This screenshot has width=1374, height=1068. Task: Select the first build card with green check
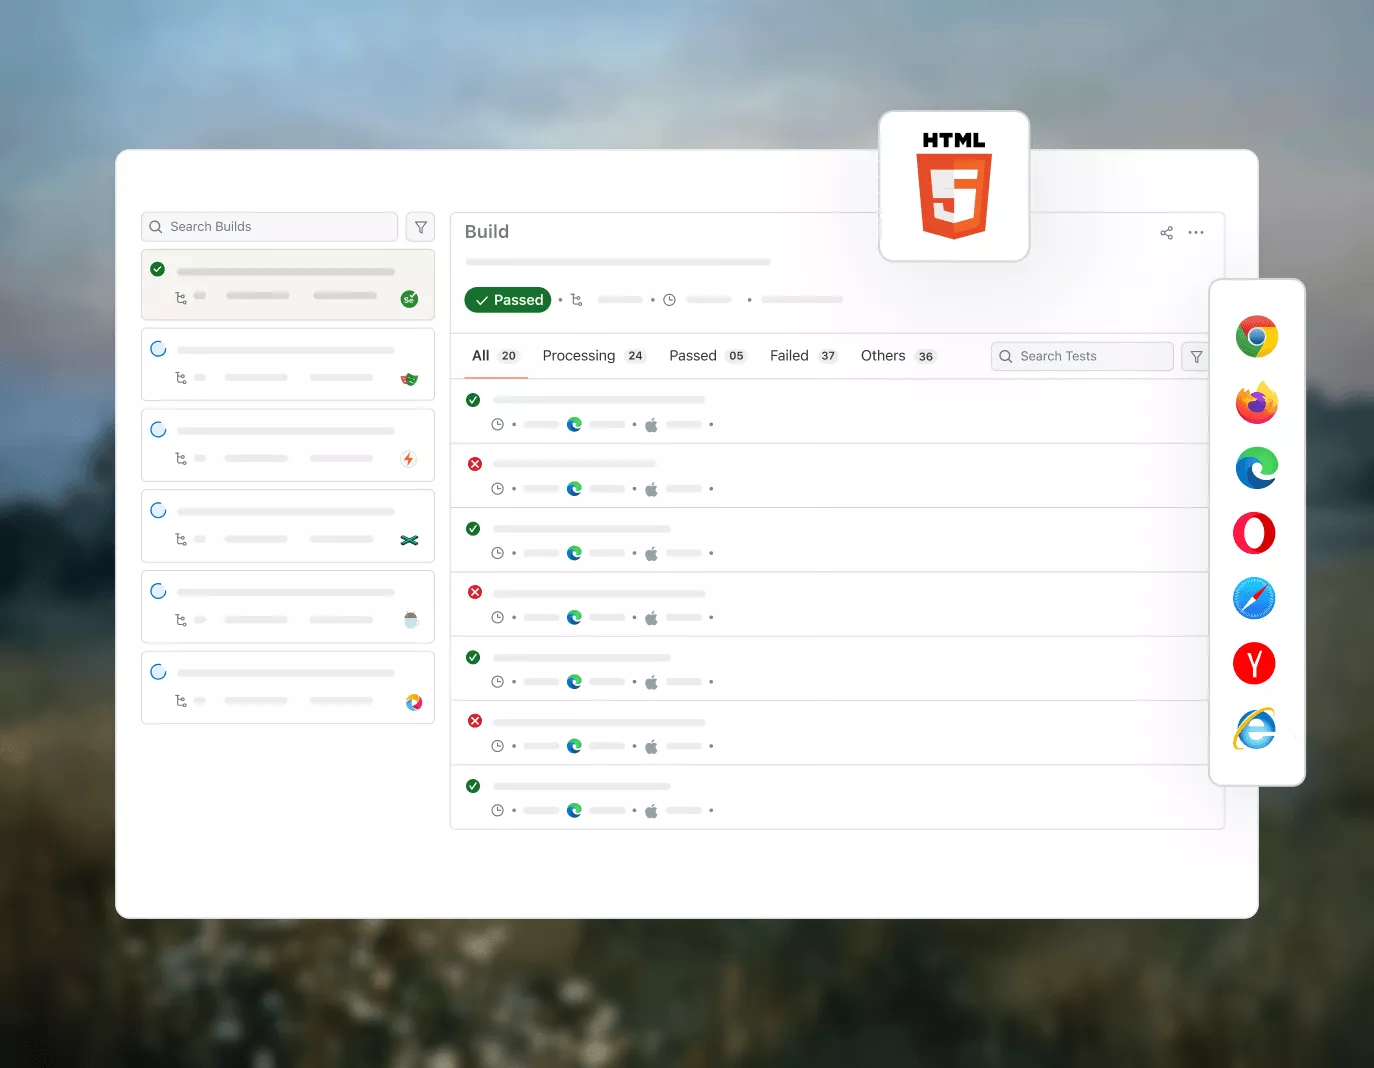point(288,285)
